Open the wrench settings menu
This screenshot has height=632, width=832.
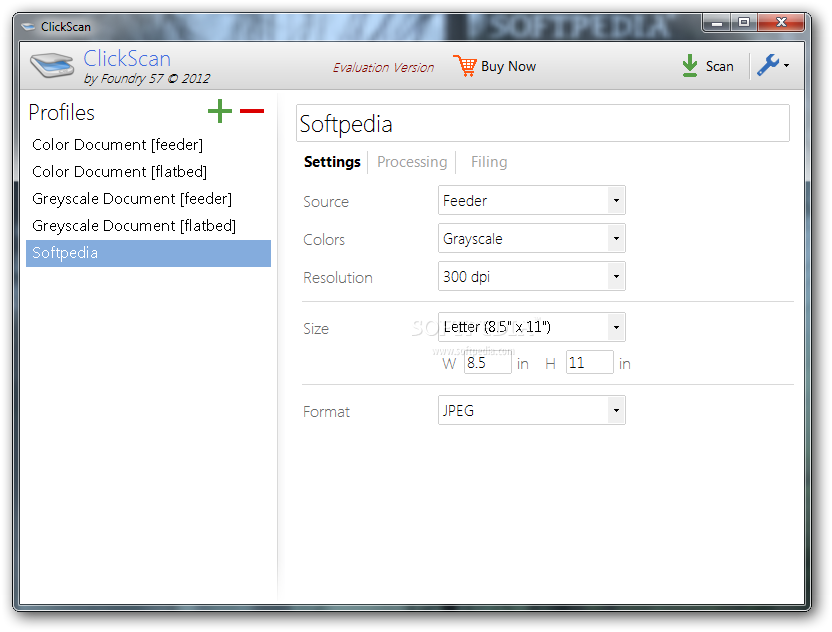coord(768,65)
